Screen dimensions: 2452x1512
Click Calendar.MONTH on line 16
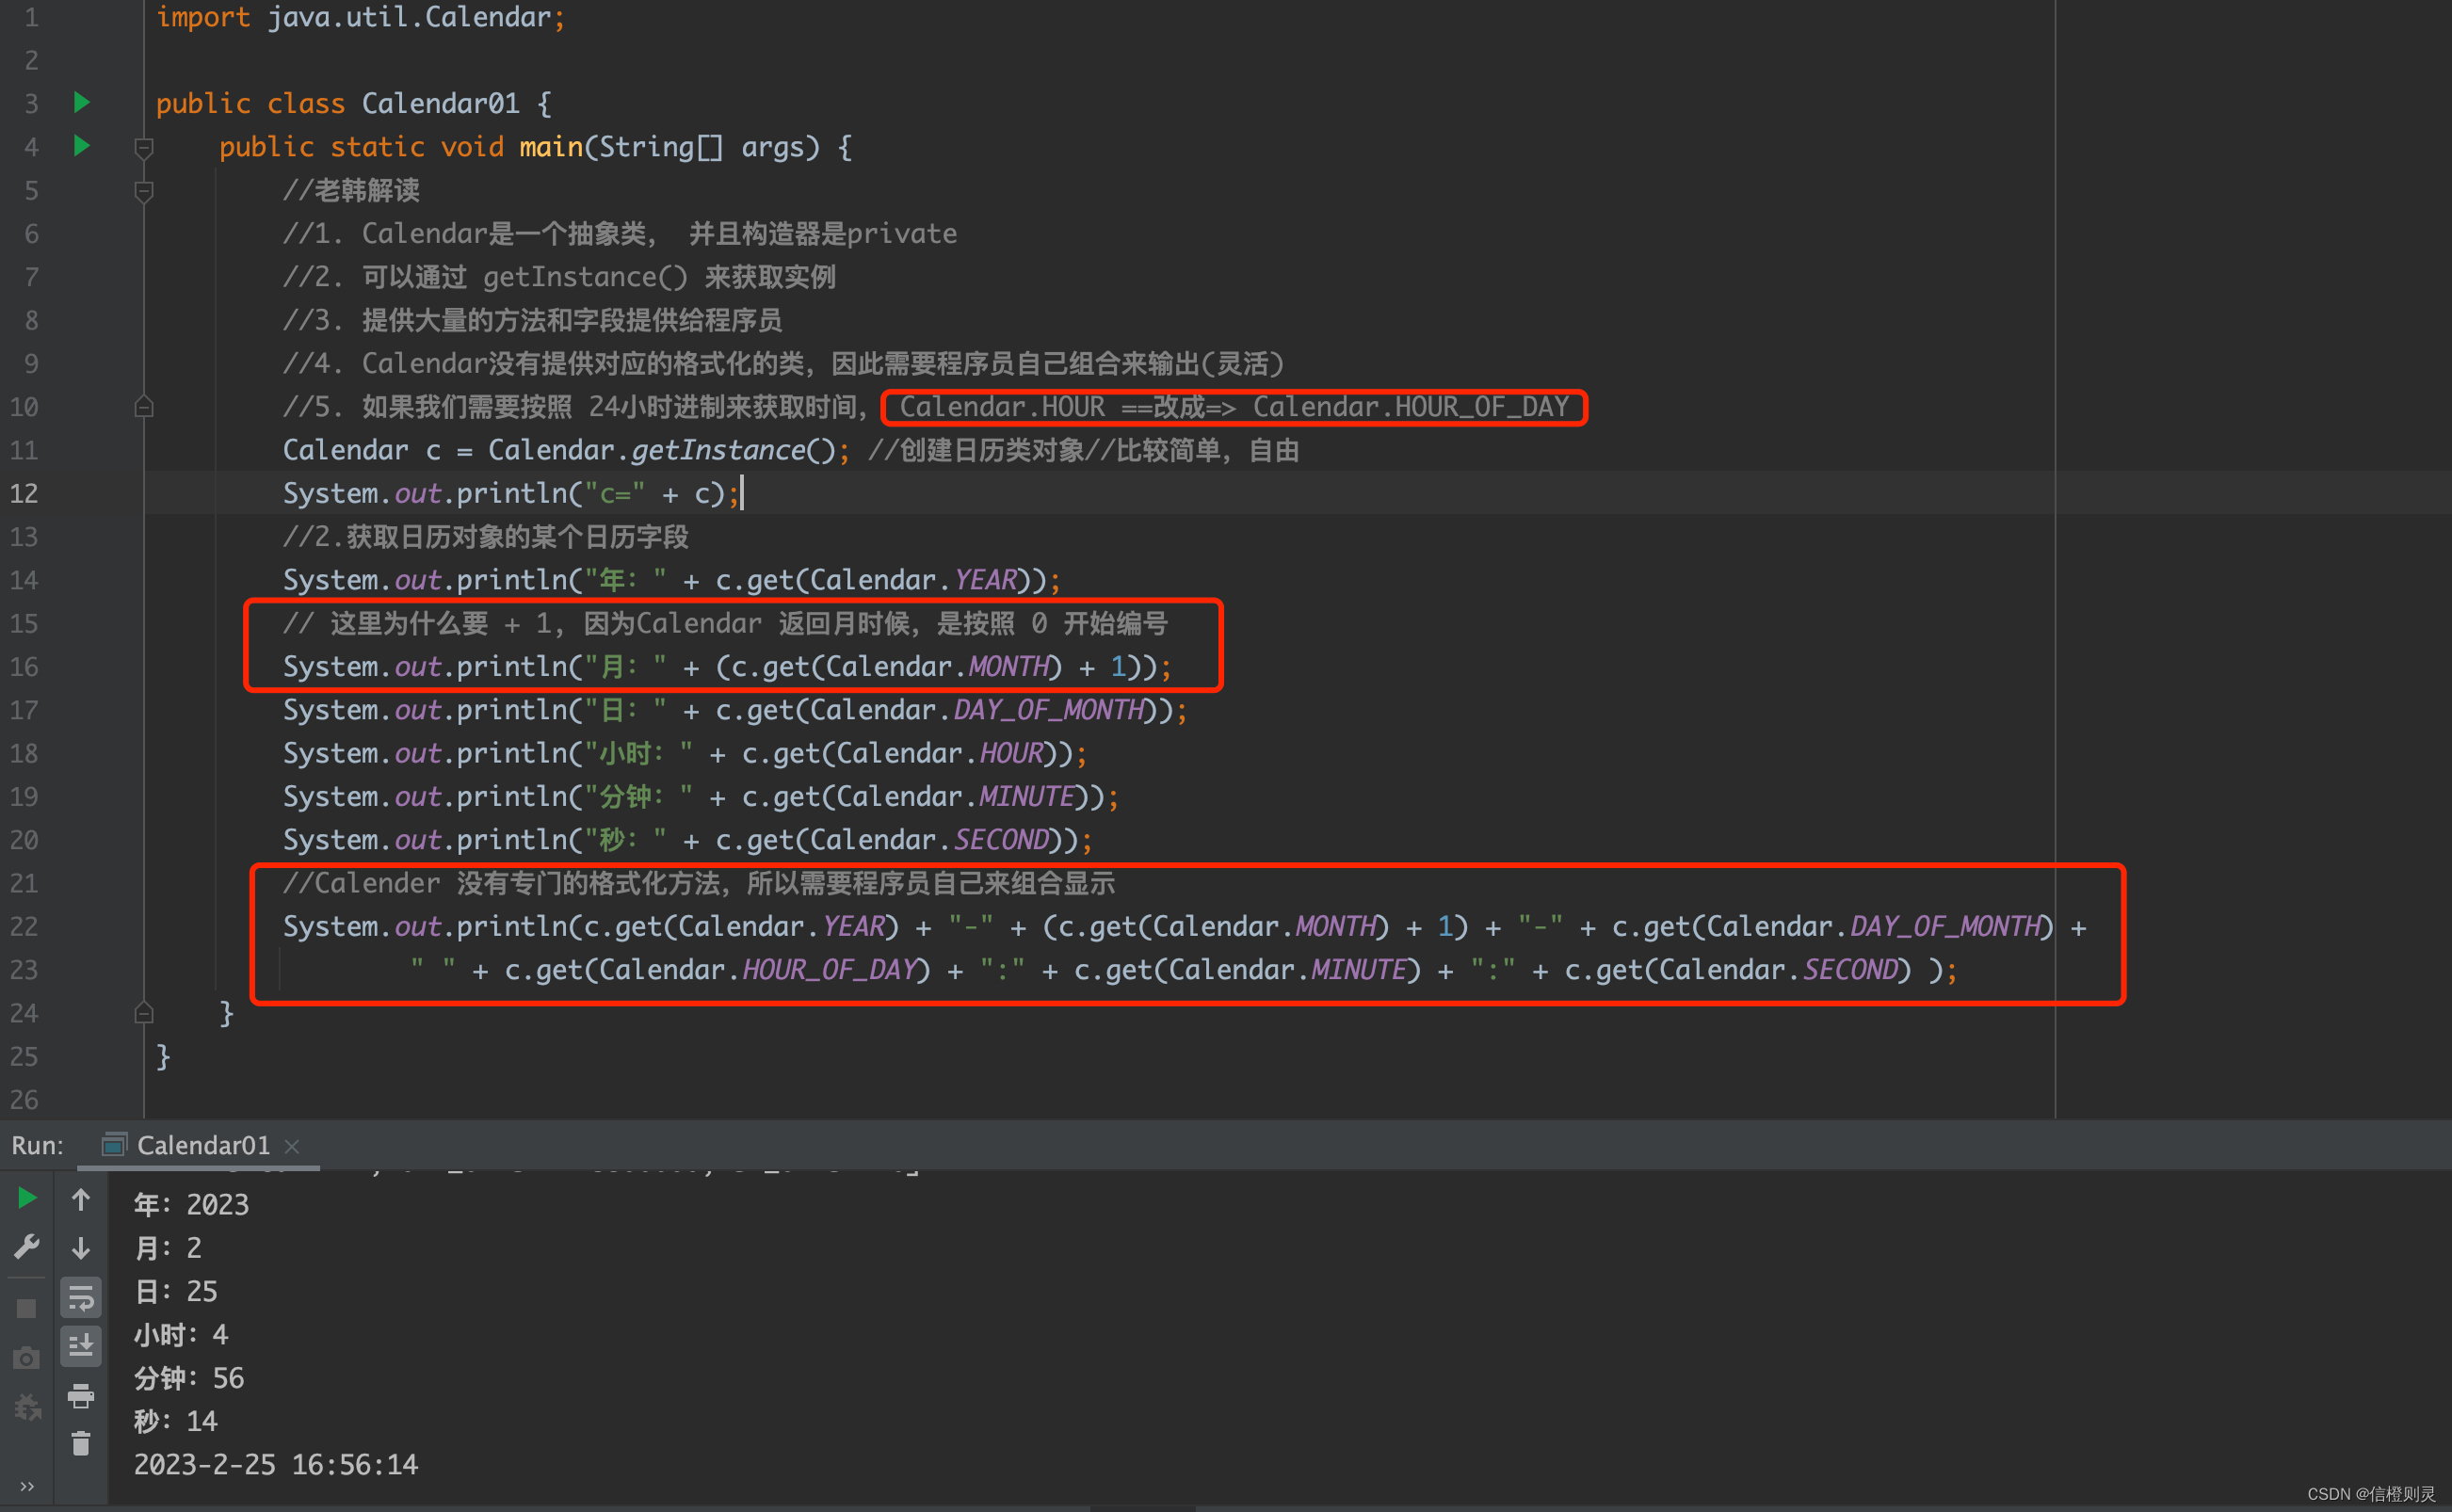coord(938,666)
